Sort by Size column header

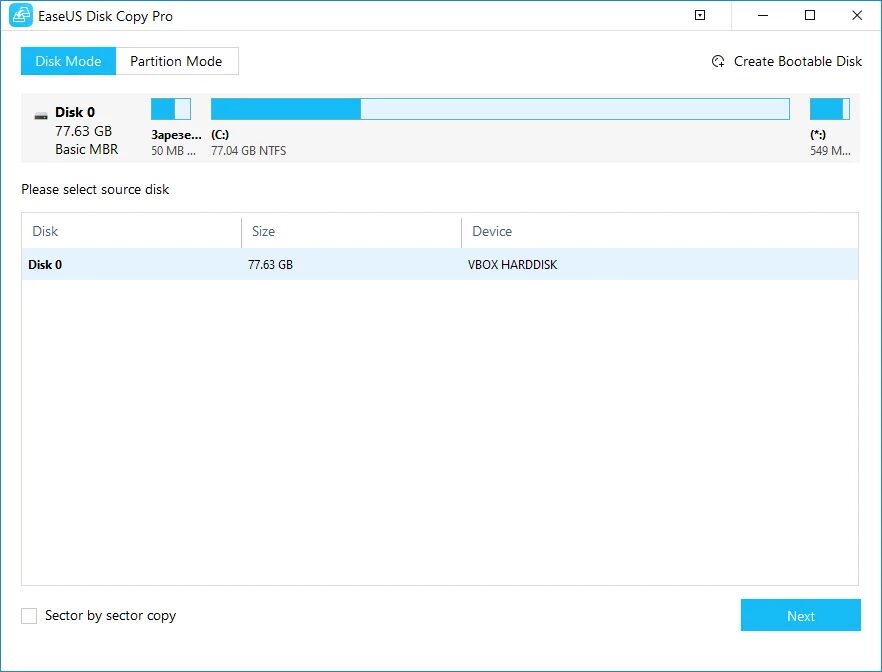point(352,231)
